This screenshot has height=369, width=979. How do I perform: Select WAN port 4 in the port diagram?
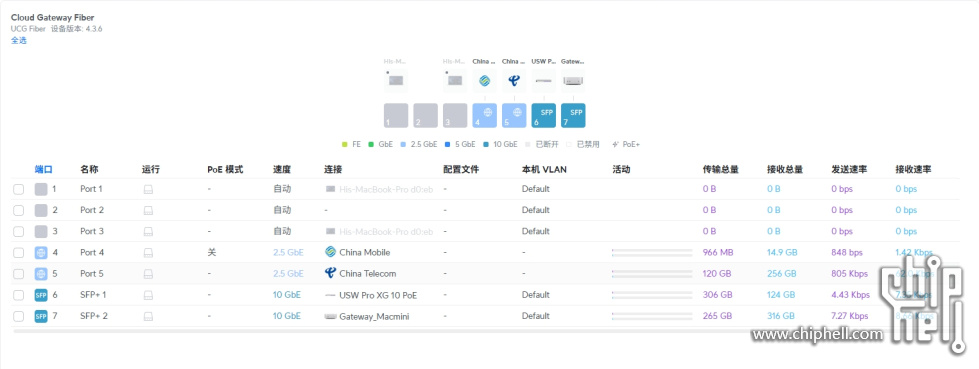(485, 116)
